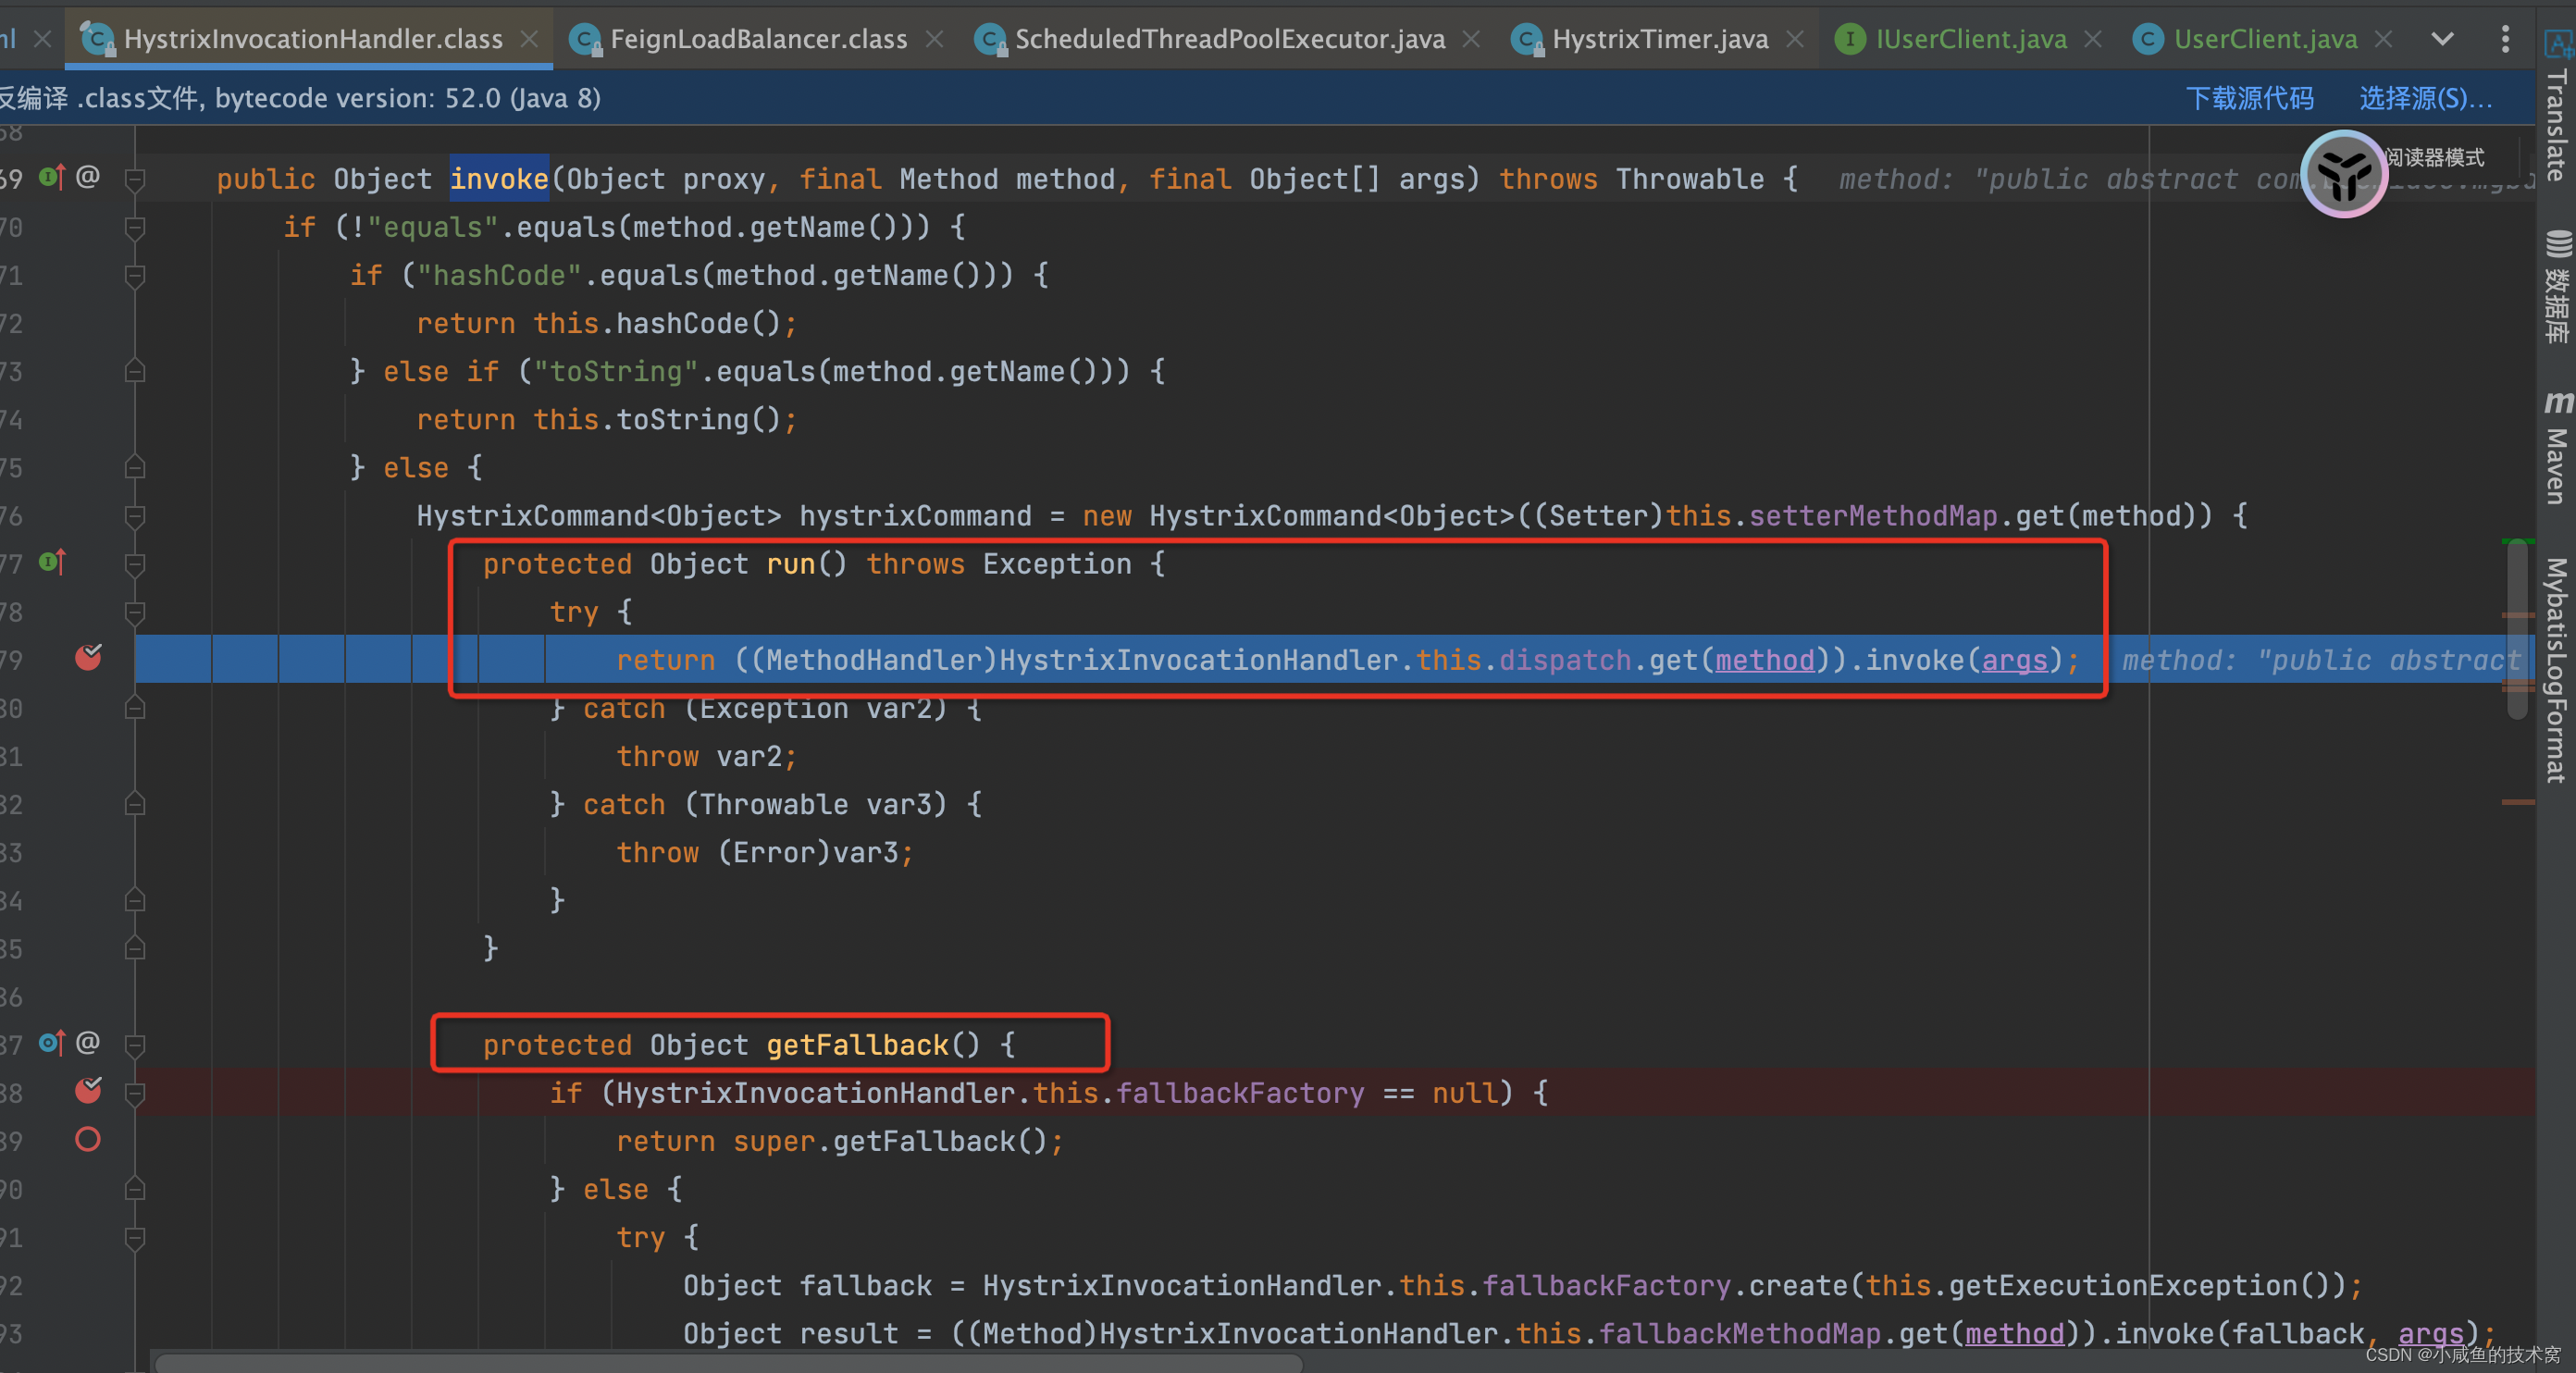Close the HystrixTimer.java tab

pos(1795,39)
